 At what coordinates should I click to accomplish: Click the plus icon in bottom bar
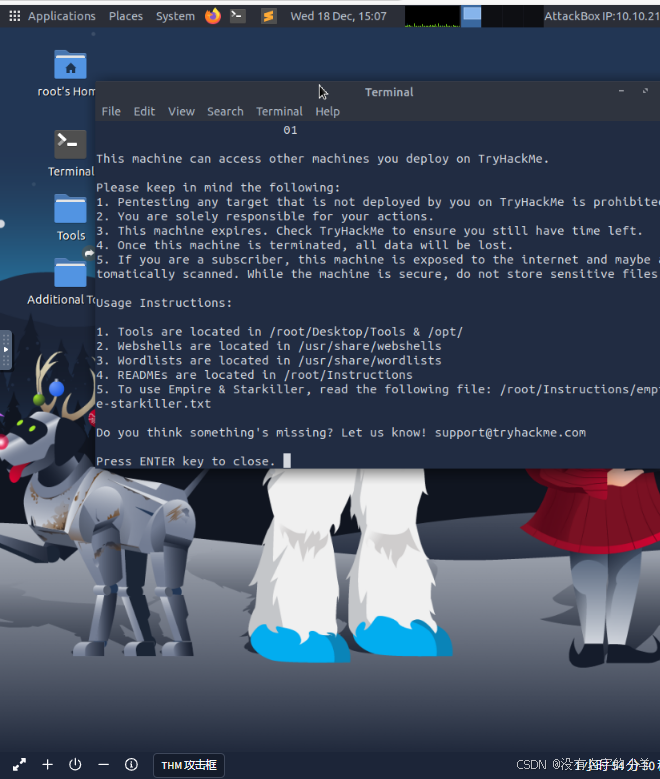[x=48, y=765]
